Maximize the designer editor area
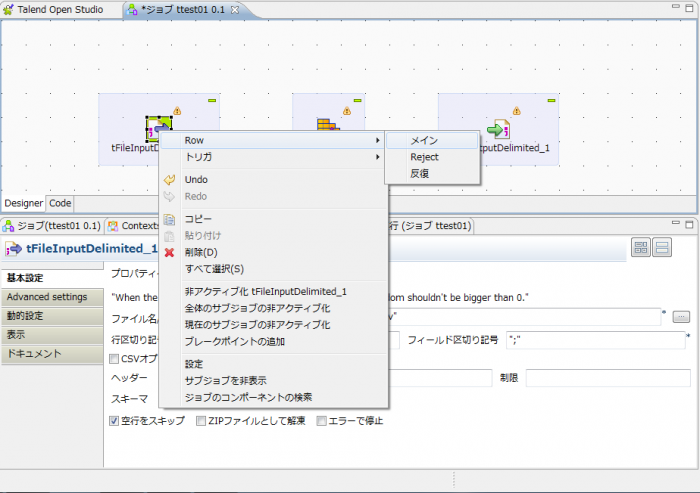The width and height of the screenshot is (700, 493). [689, 8]
